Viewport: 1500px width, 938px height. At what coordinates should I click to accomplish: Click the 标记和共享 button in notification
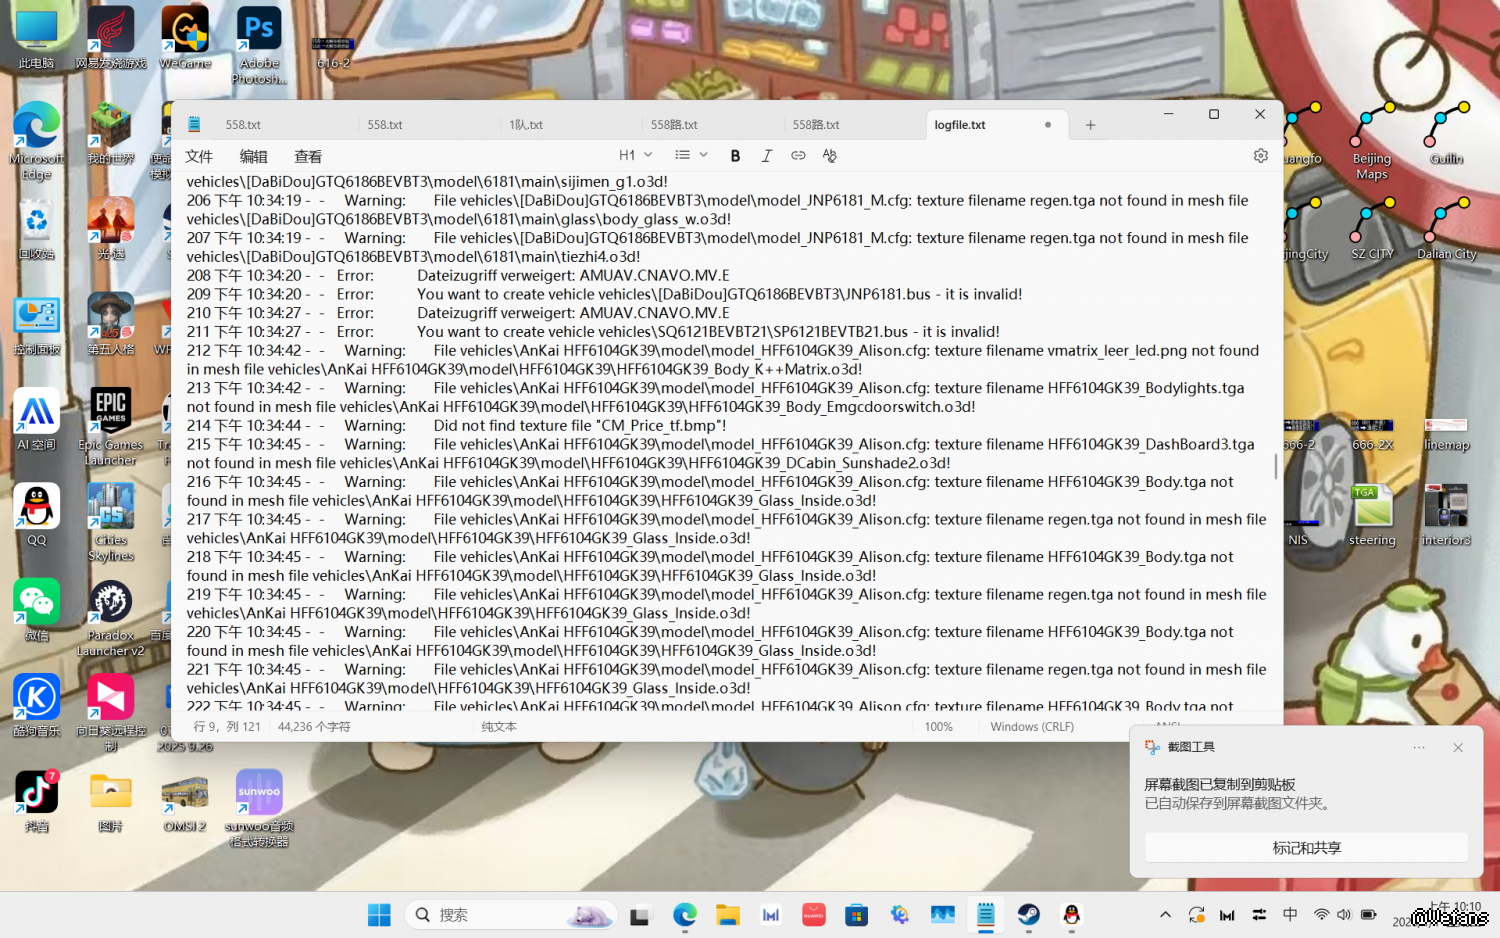[x=1306, y=848]
